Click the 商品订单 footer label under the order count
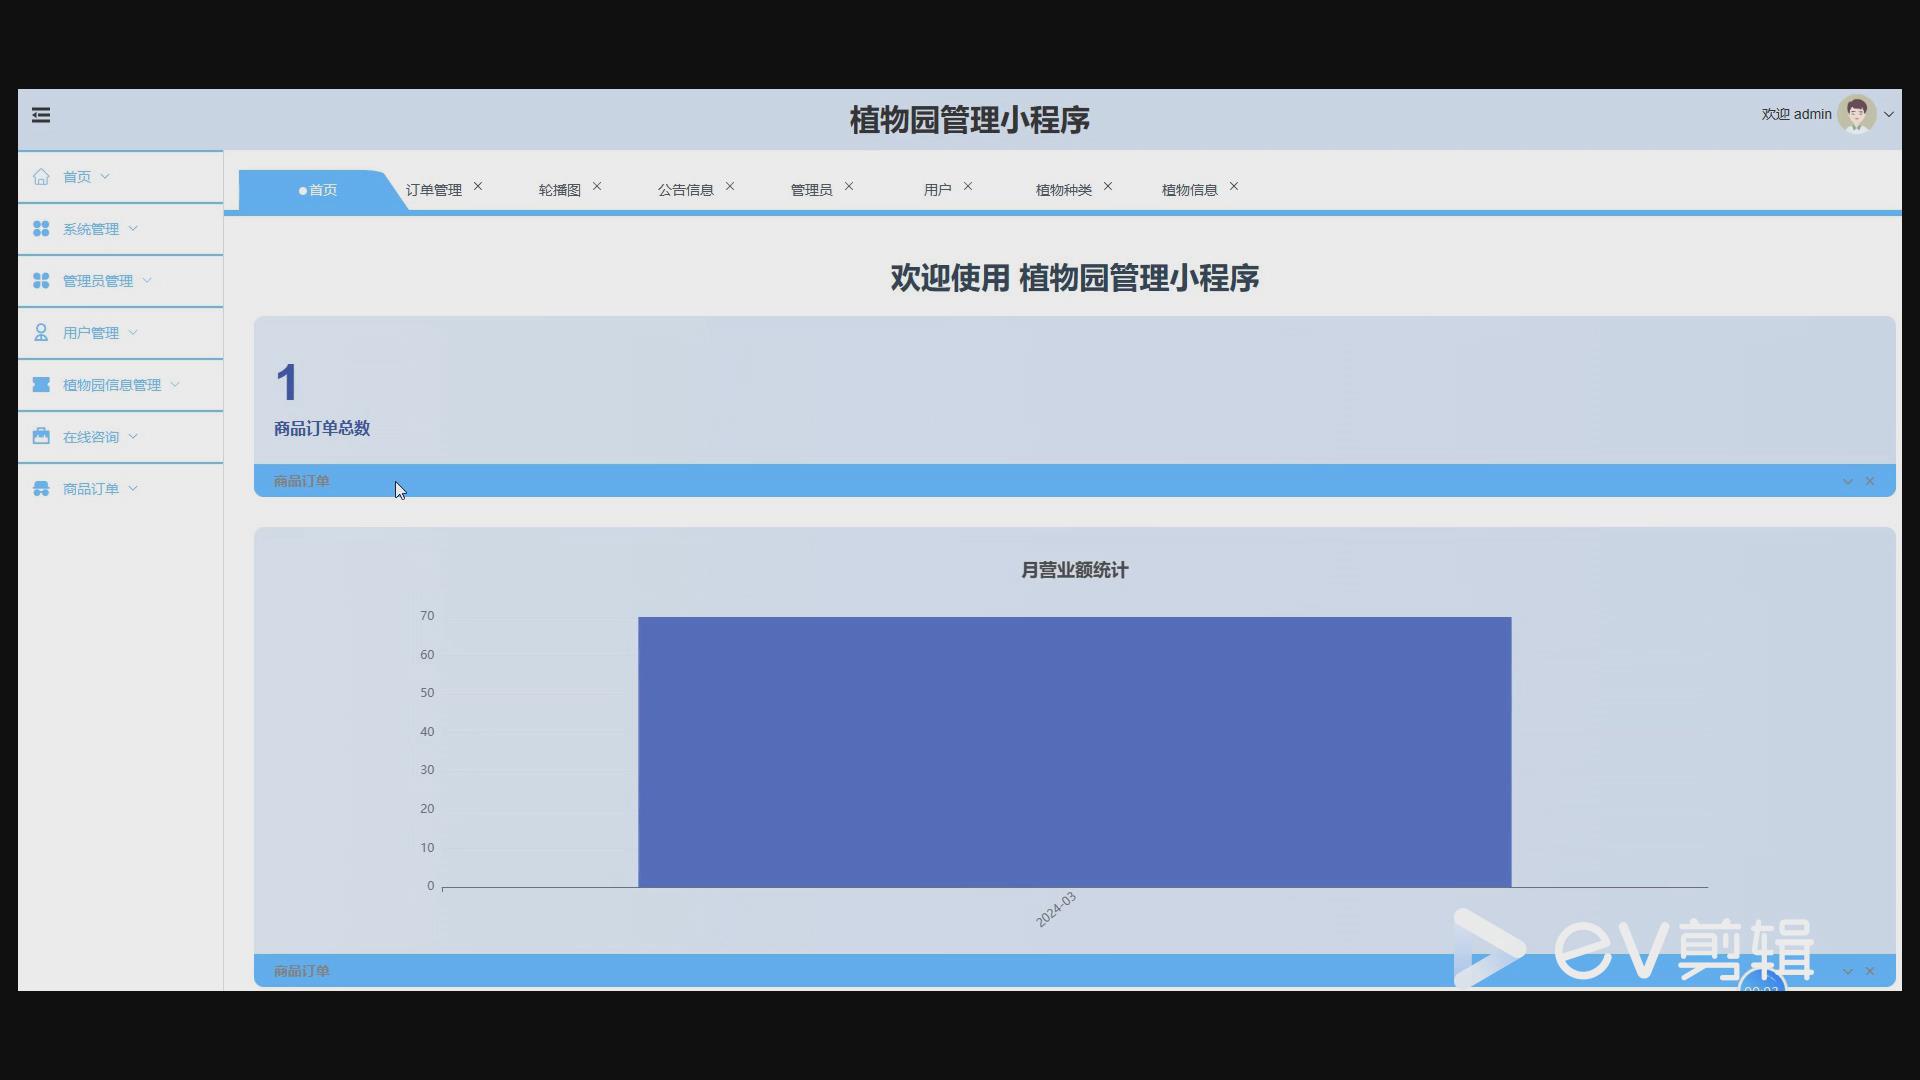 coord(301,482)
